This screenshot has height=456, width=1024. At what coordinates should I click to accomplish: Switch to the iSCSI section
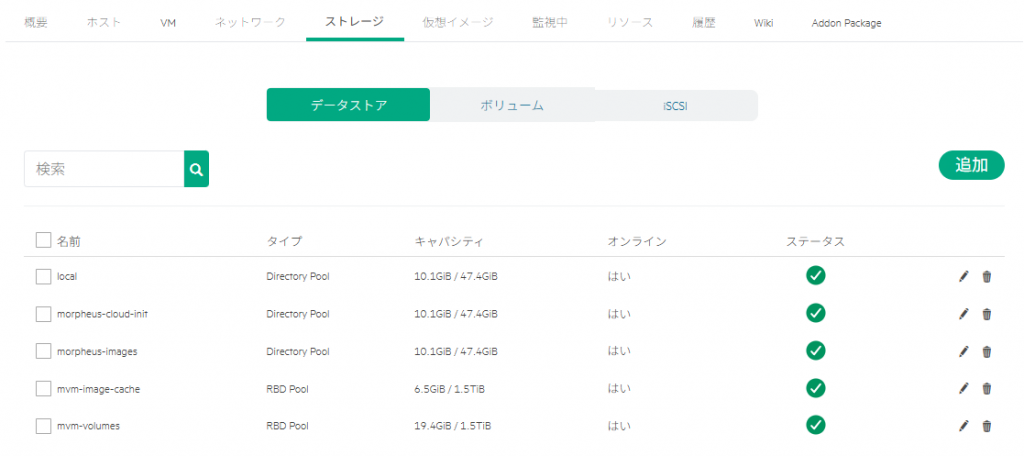(675, 105)
